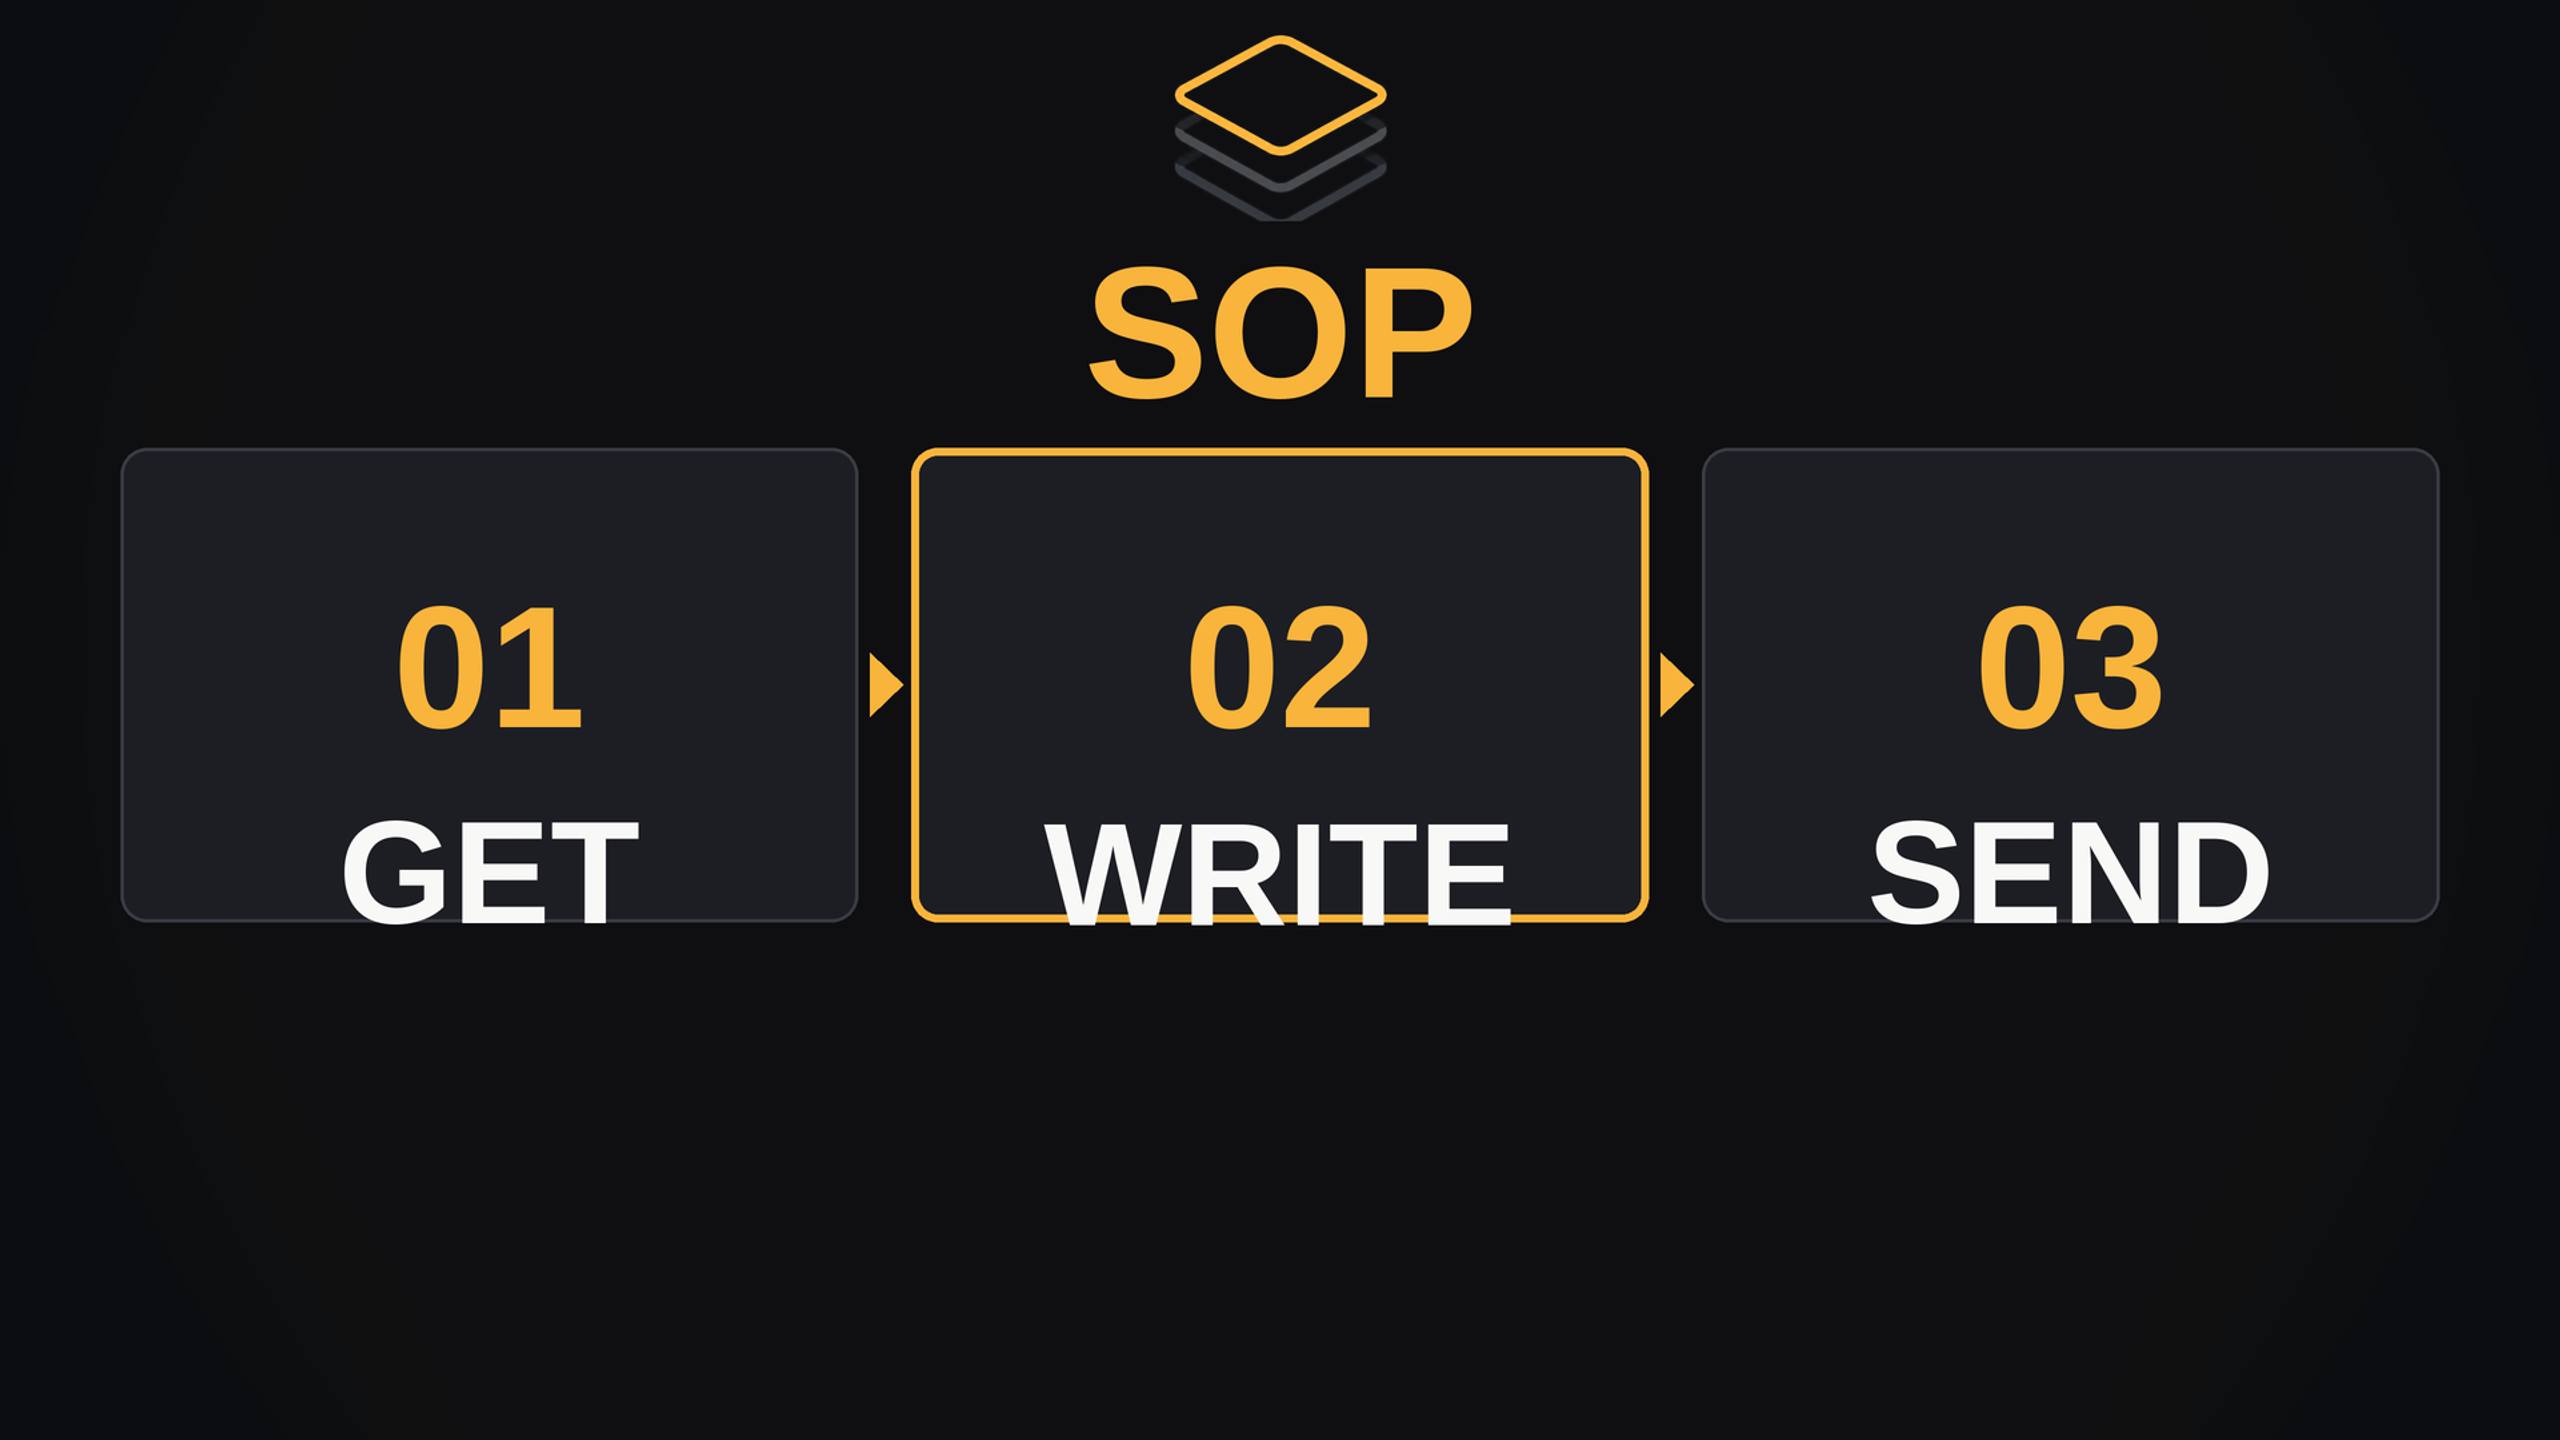Select the WRITE label text

click(1277, 874)
